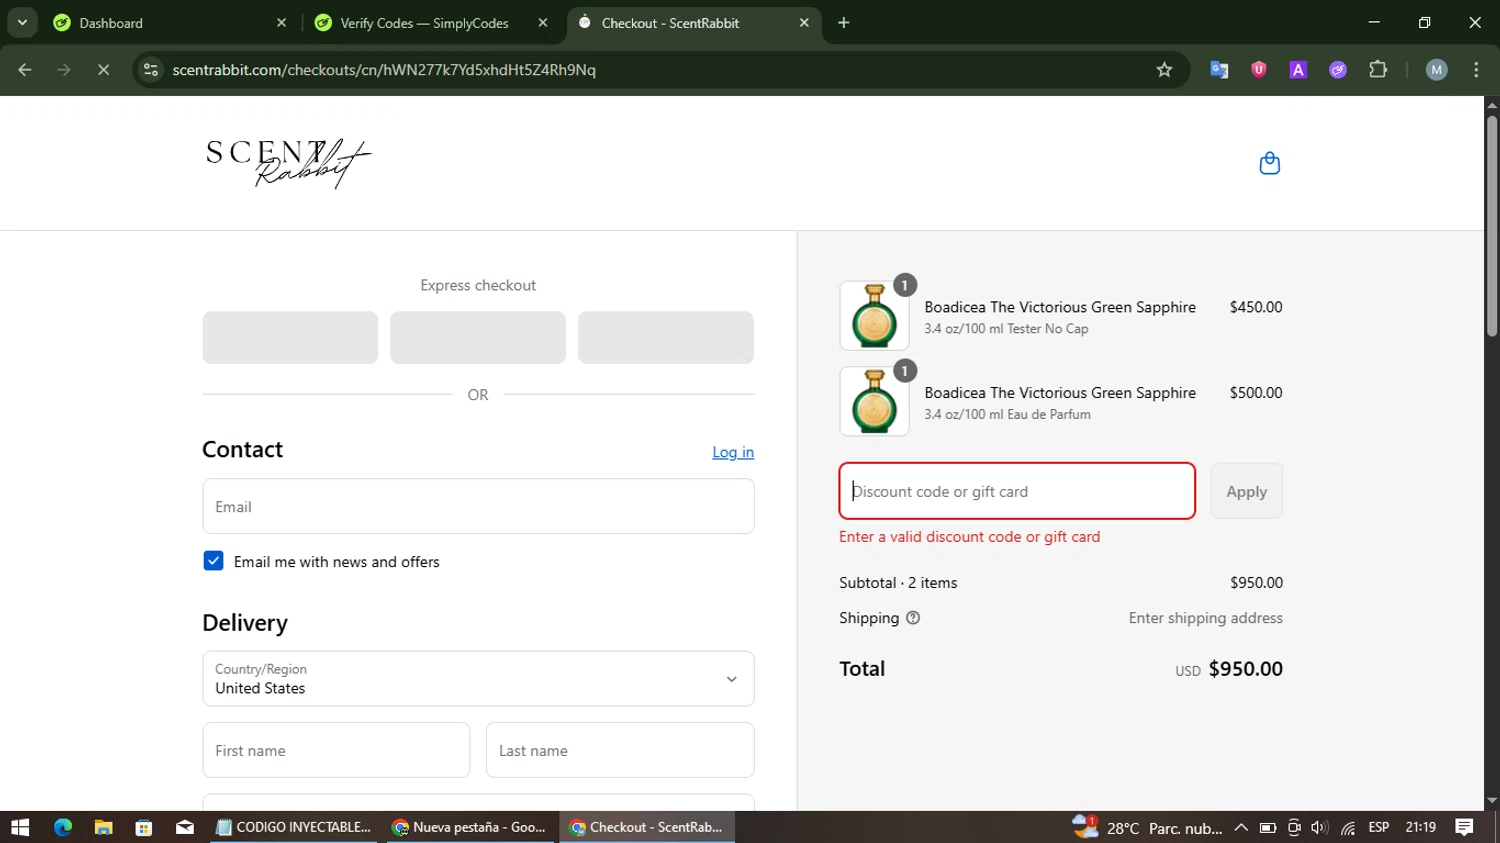Open the weather widget showing 28°C

point(1147,827)
